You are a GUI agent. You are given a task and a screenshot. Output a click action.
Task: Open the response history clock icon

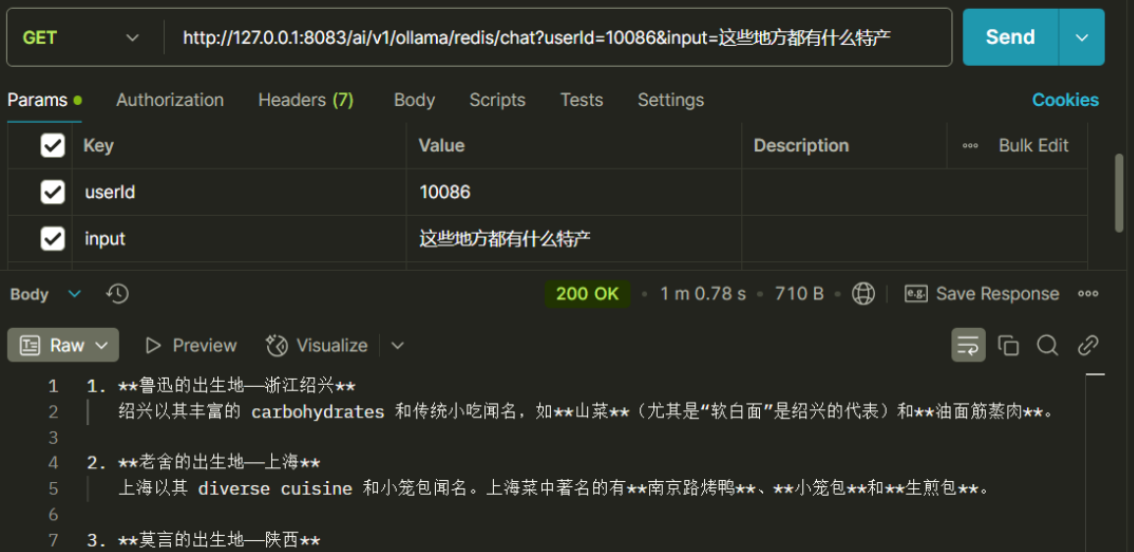pos(117,294)
